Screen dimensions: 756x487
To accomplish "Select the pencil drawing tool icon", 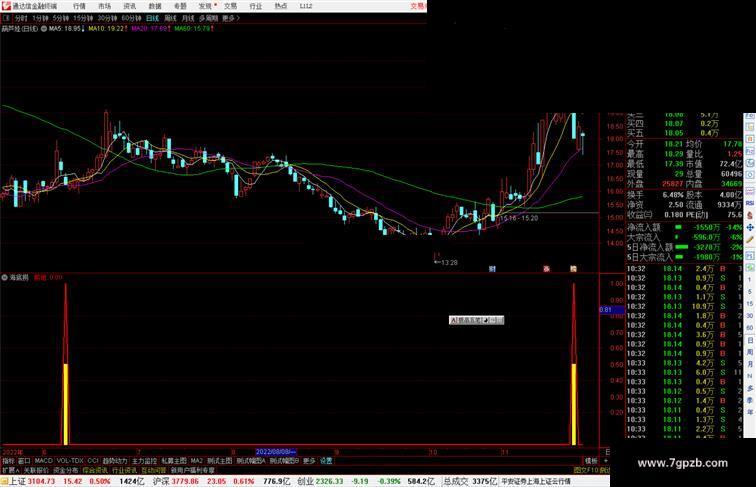I will (750, 239).
